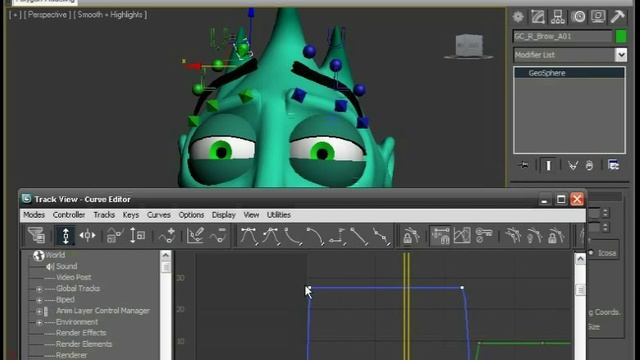This screenshot has height=360, width=640.
Task: Toggle Show End Result button
Action: tap(548, 165)
